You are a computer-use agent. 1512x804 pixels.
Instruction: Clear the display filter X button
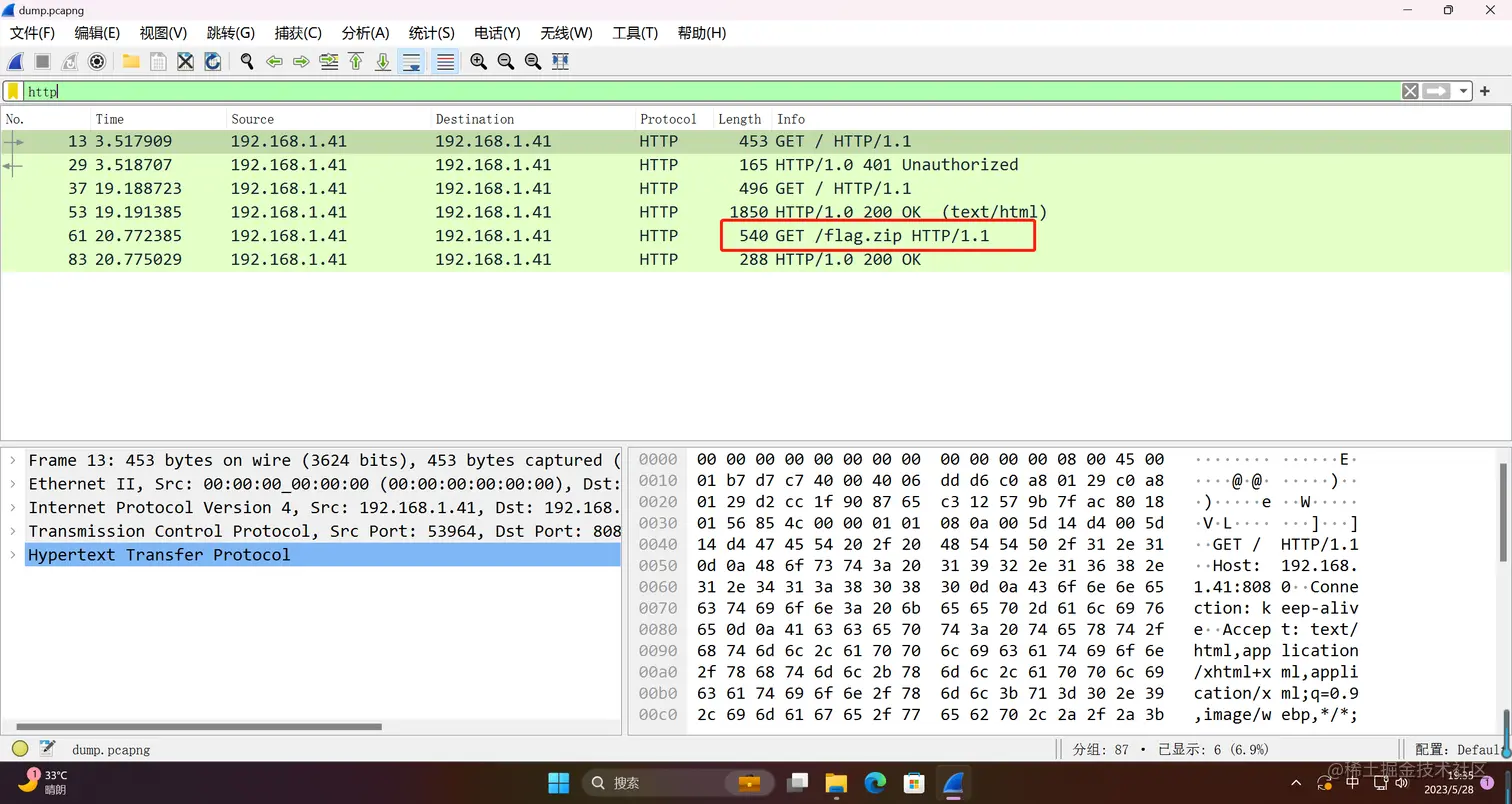point(1410,91)
